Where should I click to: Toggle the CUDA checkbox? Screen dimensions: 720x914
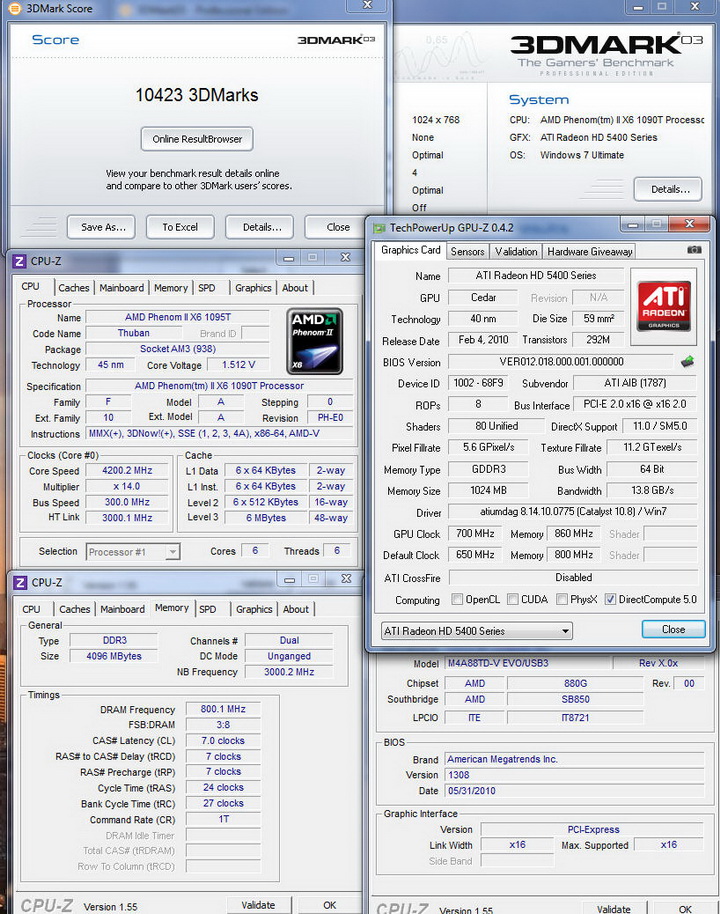[x=513, y=599]
